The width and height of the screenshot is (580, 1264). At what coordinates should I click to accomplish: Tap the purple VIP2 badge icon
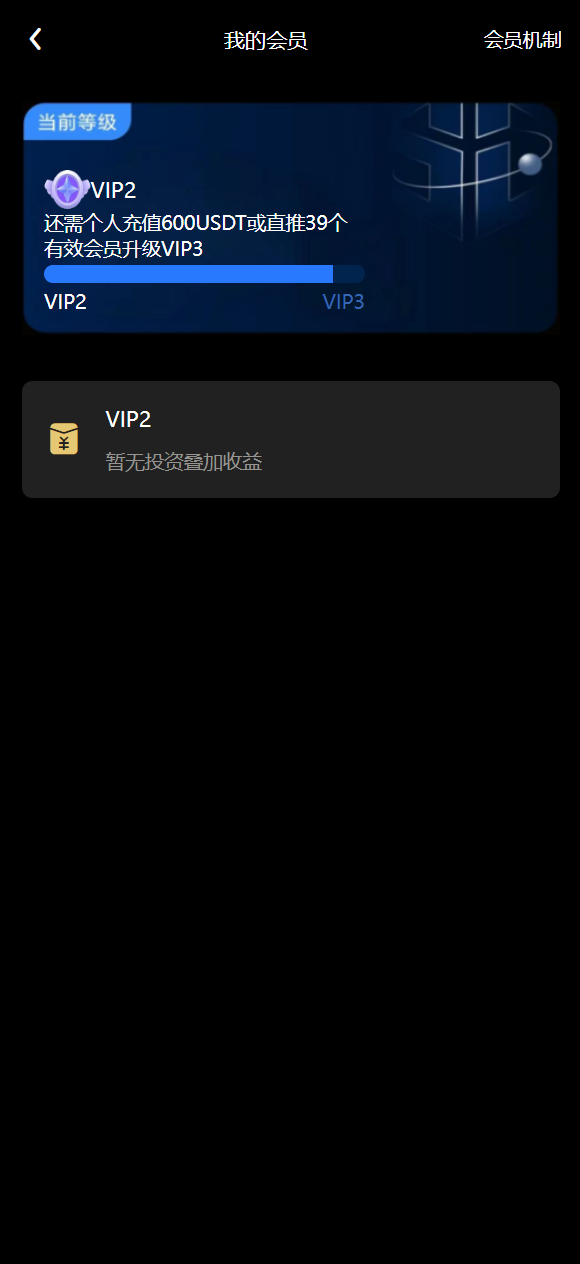pos(67,189)
